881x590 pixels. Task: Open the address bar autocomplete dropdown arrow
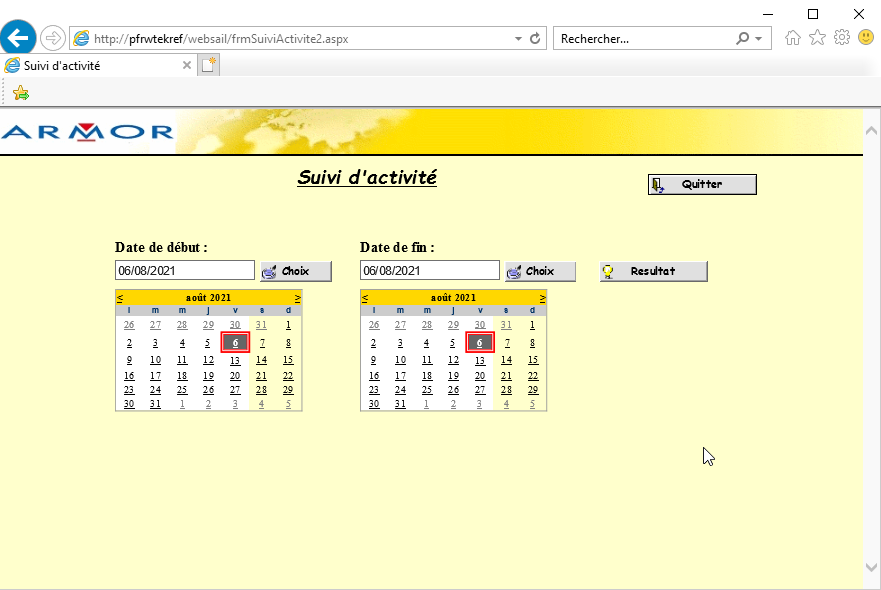tap(518, 39)
